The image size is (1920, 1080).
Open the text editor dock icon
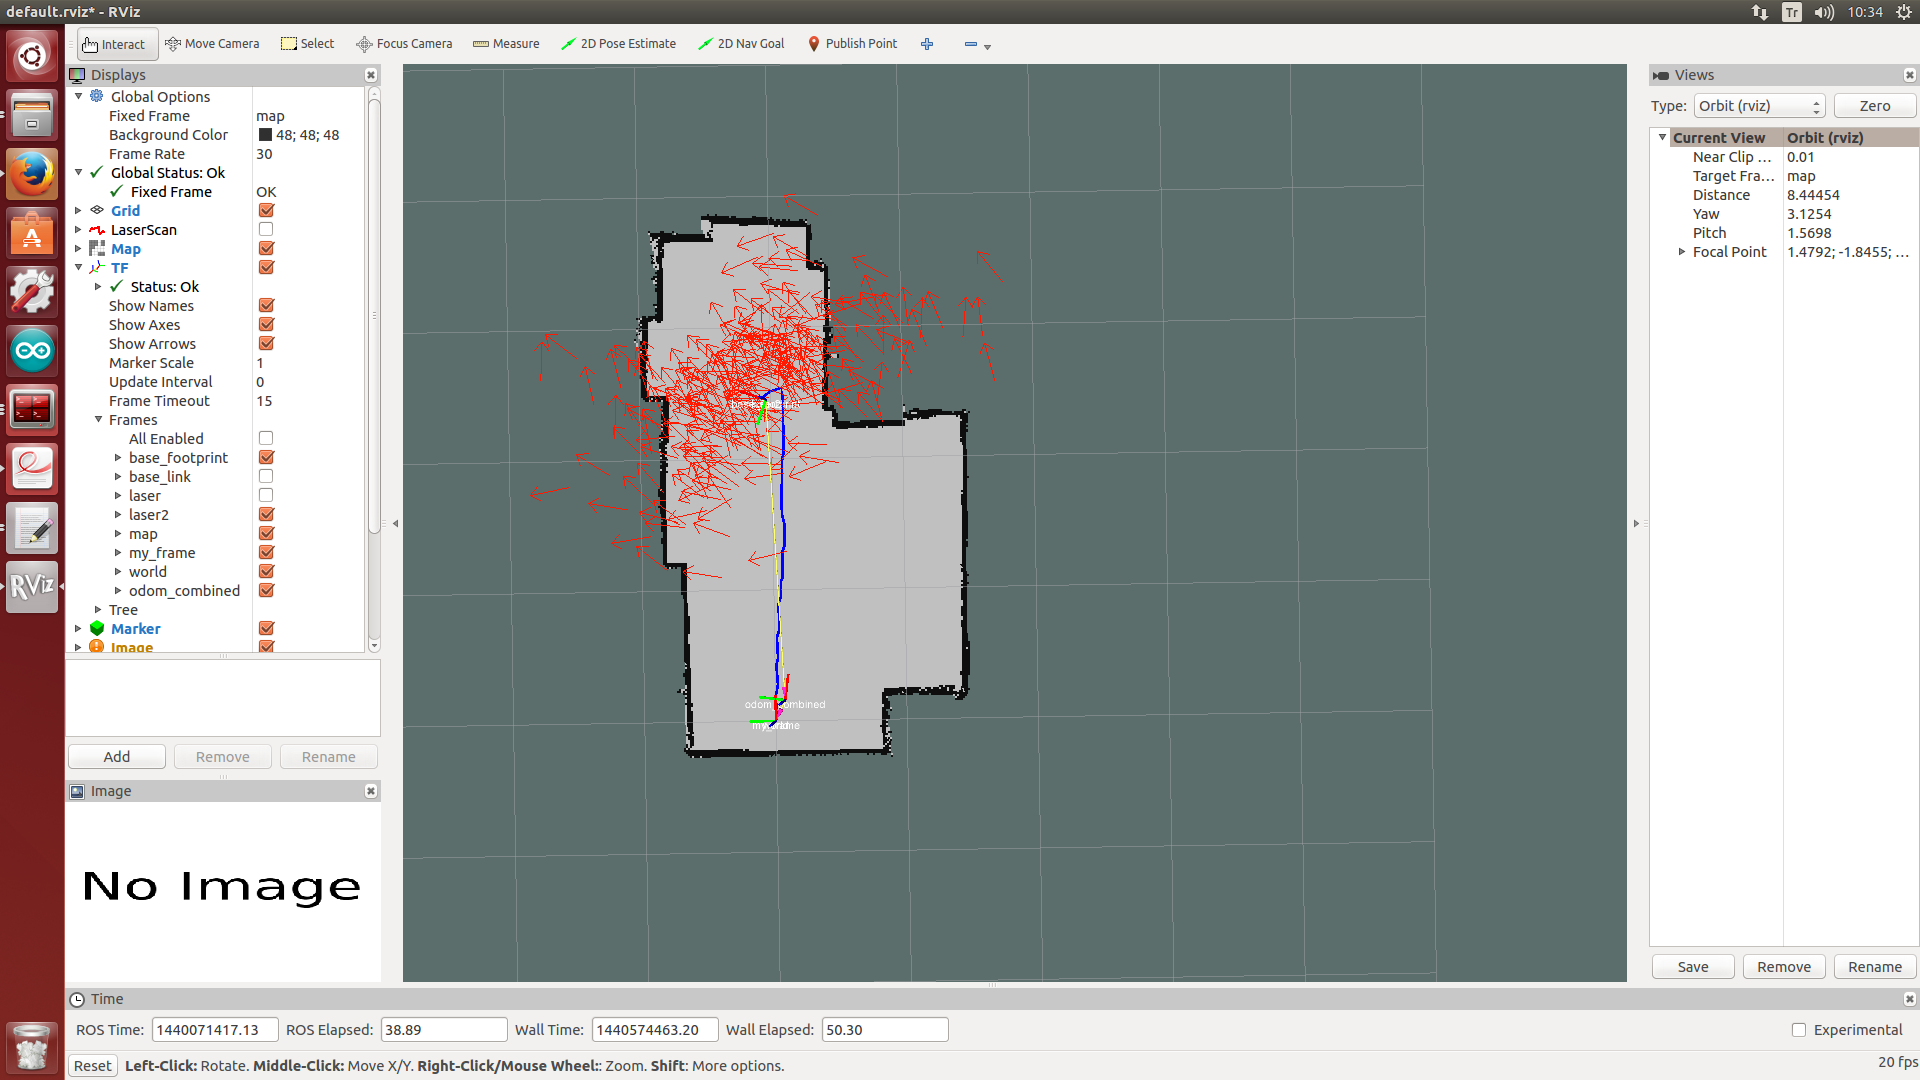pos(32,527)
